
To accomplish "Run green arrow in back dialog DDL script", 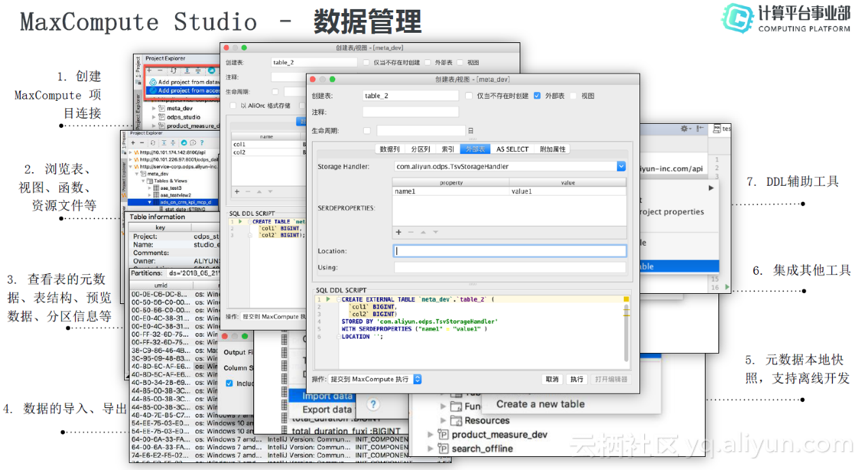I will point(241,221).
